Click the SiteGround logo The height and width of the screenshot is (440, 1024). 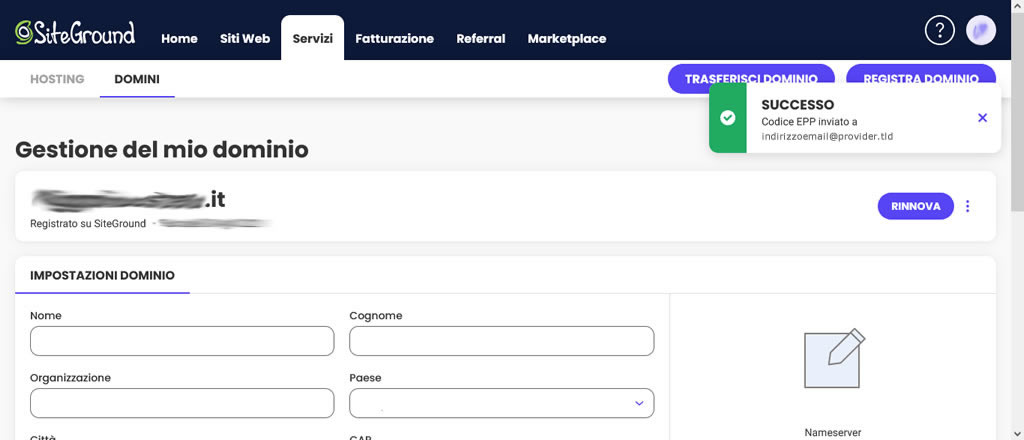75,32
